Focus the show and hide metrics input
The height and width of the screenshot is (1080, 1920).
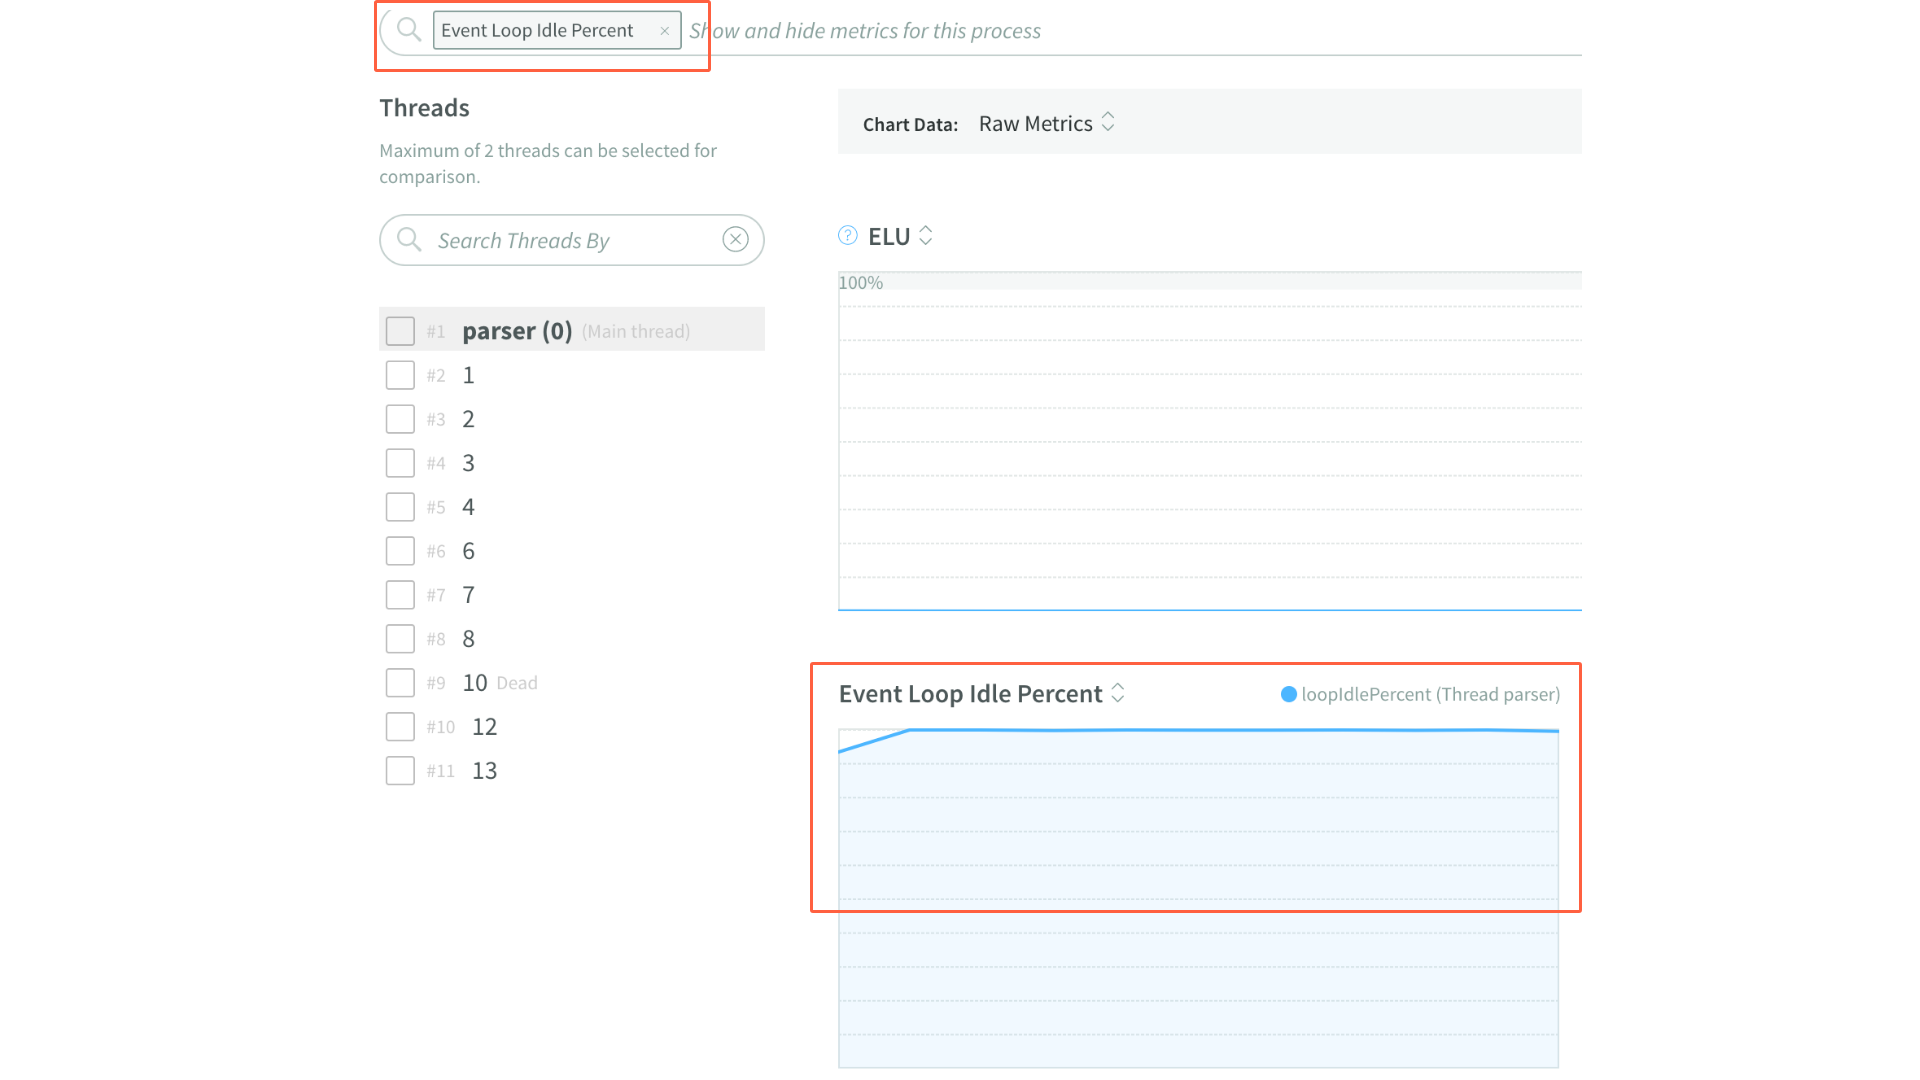1100,31
